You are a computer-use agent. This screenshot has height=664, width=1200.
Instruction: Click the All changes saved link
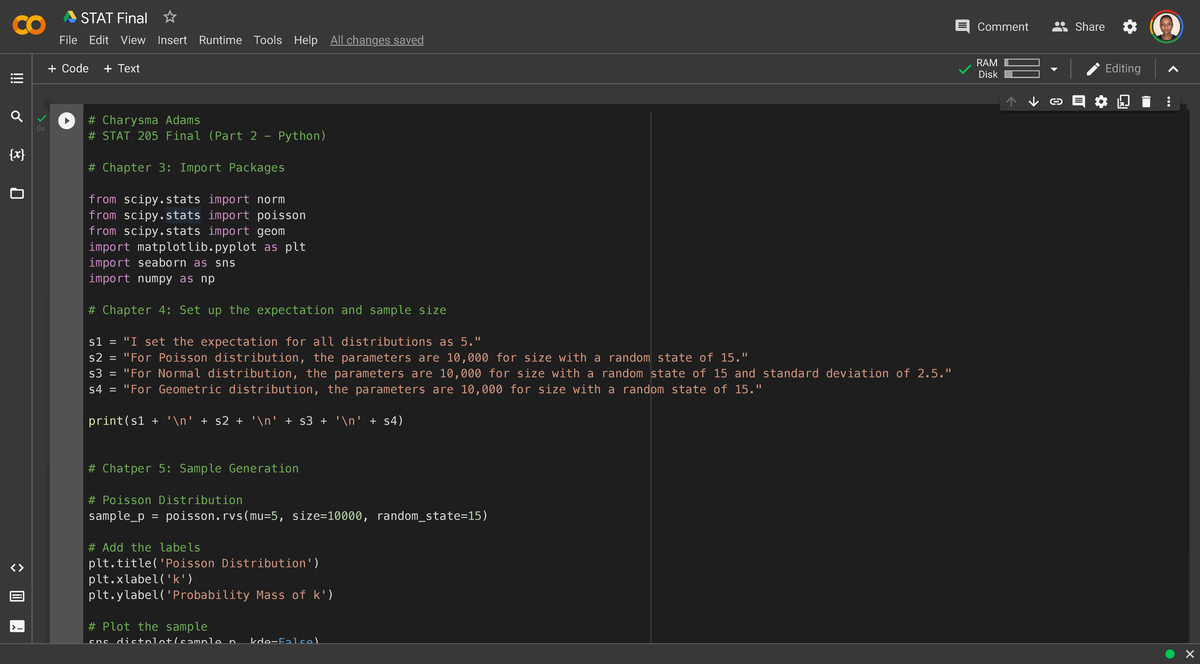pos(376,40)
